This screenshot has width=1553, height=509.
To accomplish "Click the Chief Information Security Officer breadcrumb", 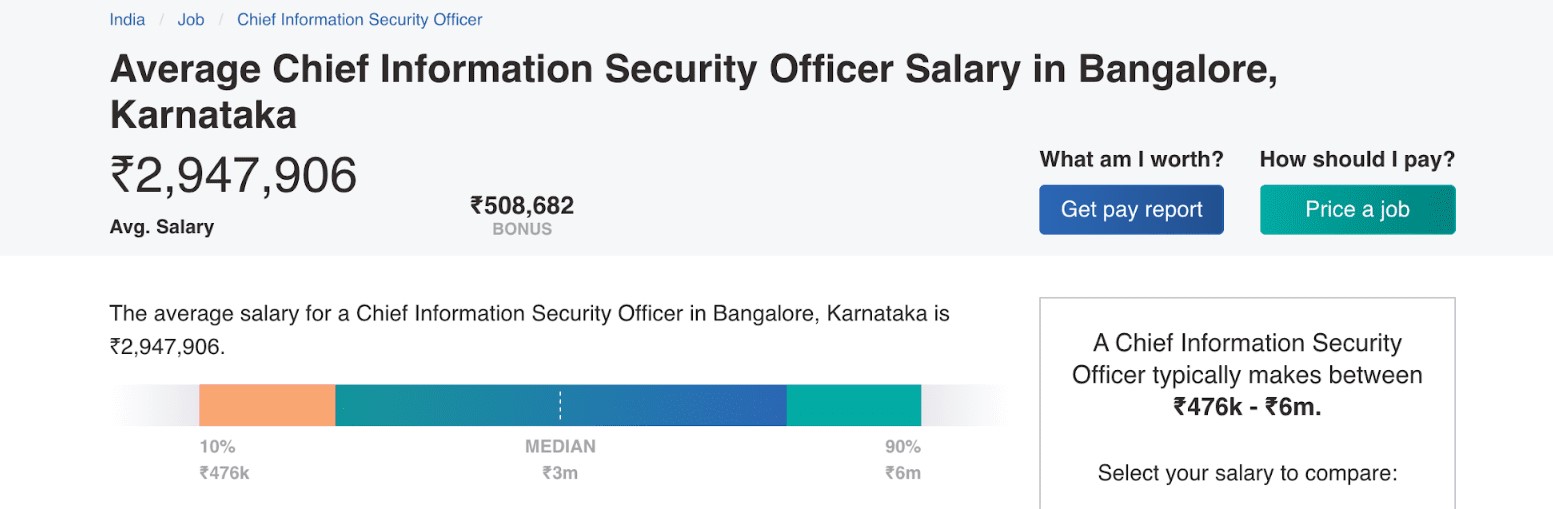I will [x=359, y=19].
